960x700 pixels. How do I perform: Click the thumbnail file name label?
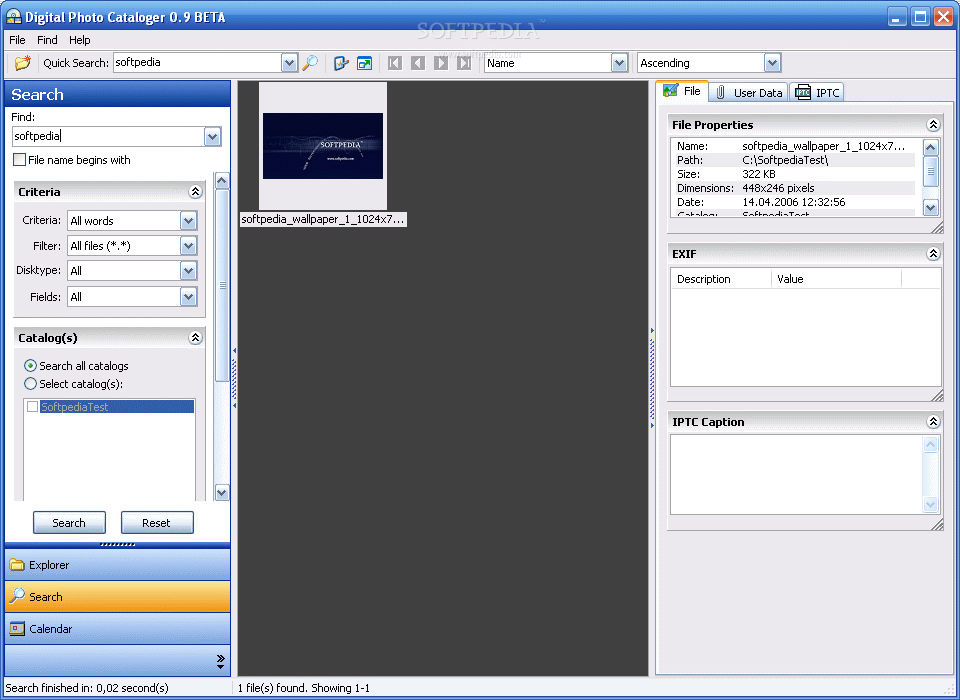pos(323,219)
